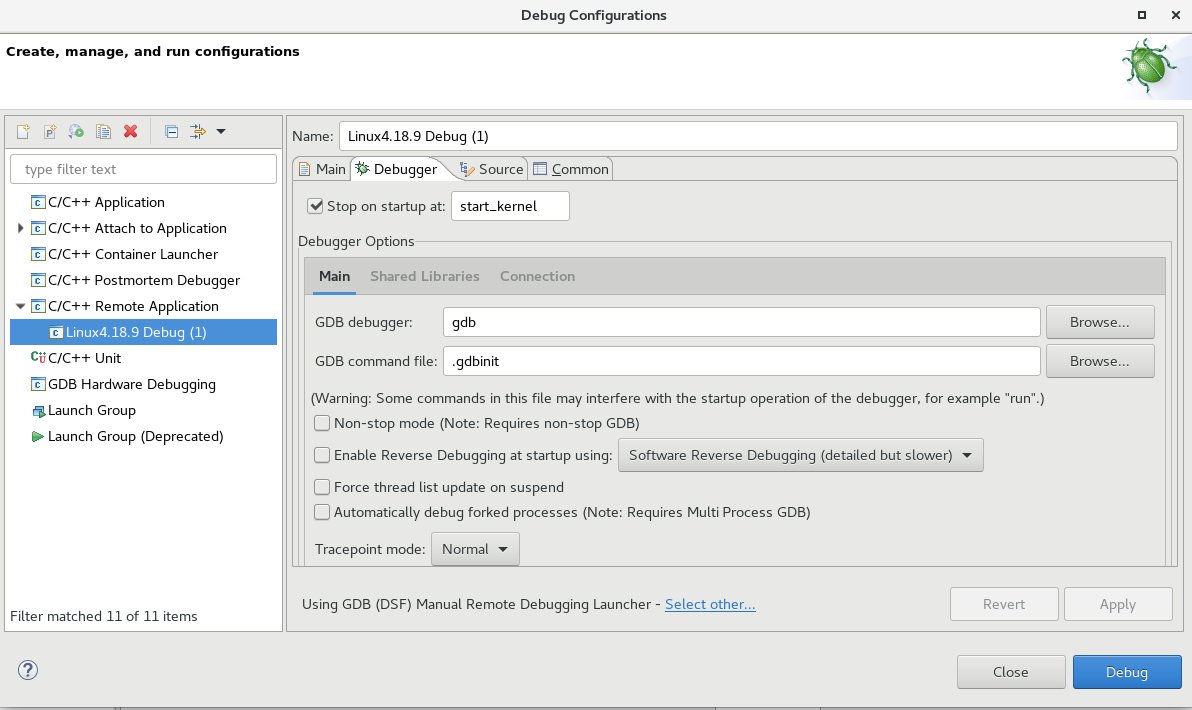The image size is (1192, 710).
Task: Open the filter launch configurations settings
Action: [x=198, y=131]
